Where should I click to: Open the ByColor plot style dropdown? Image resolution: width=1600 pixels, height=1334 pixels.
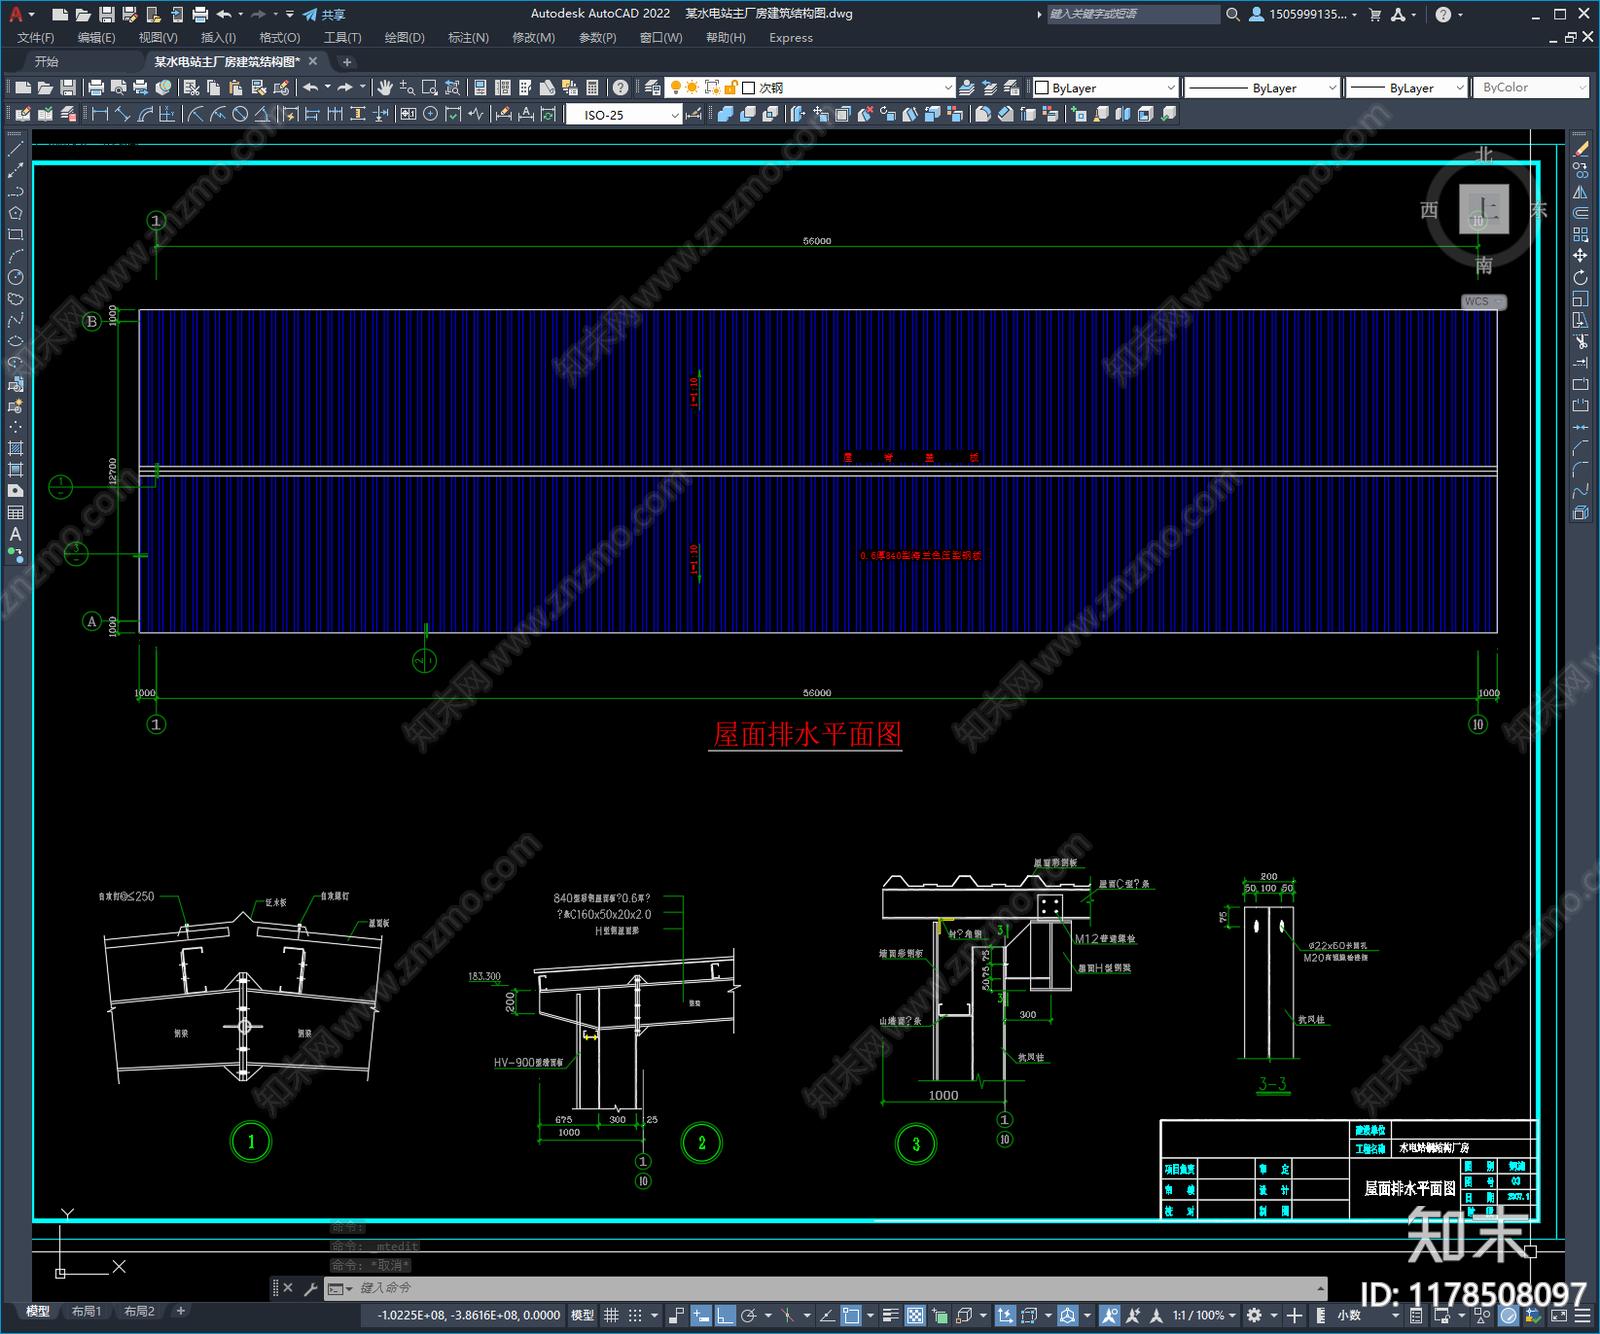point(1531,88)
